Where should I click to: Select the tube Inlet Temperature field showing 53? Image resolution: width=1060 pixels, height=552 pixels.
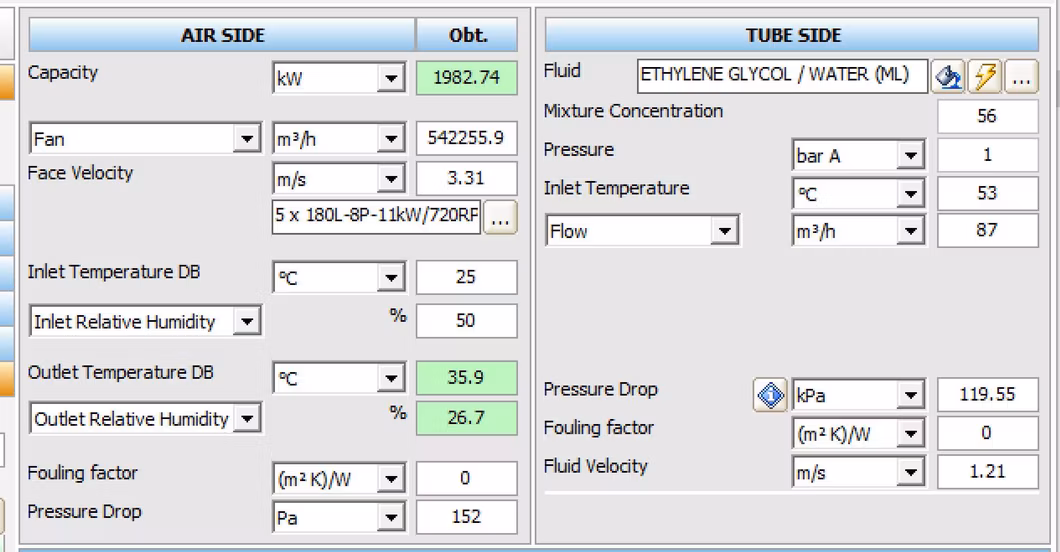987,193
